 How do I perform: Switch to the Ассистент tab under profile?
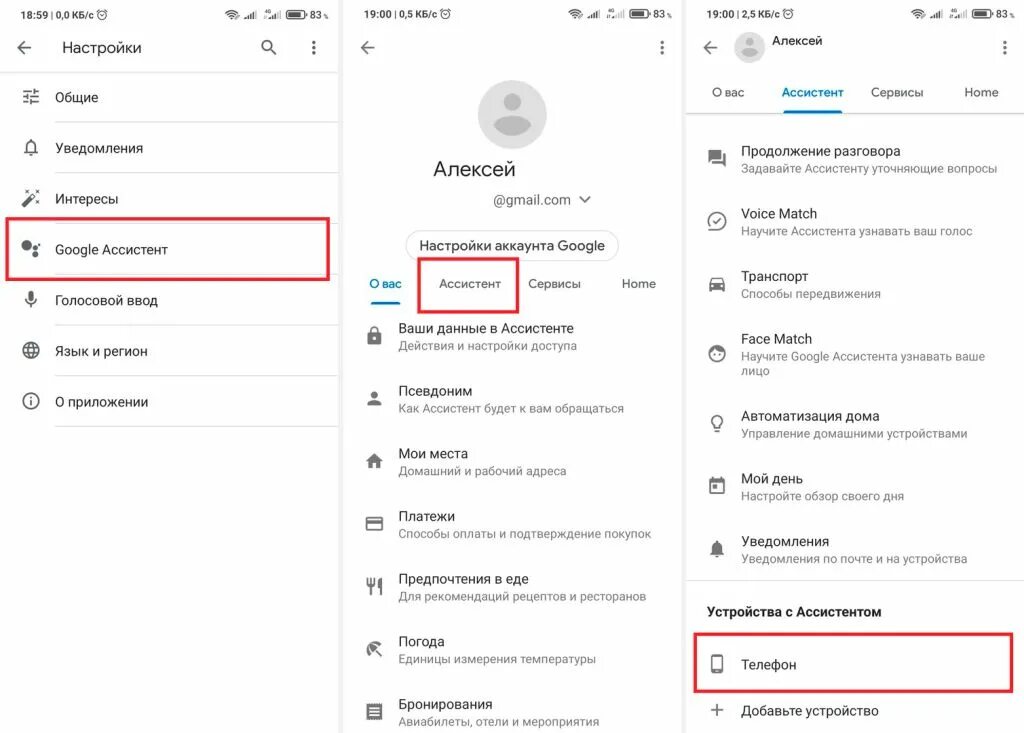point(470,284)
